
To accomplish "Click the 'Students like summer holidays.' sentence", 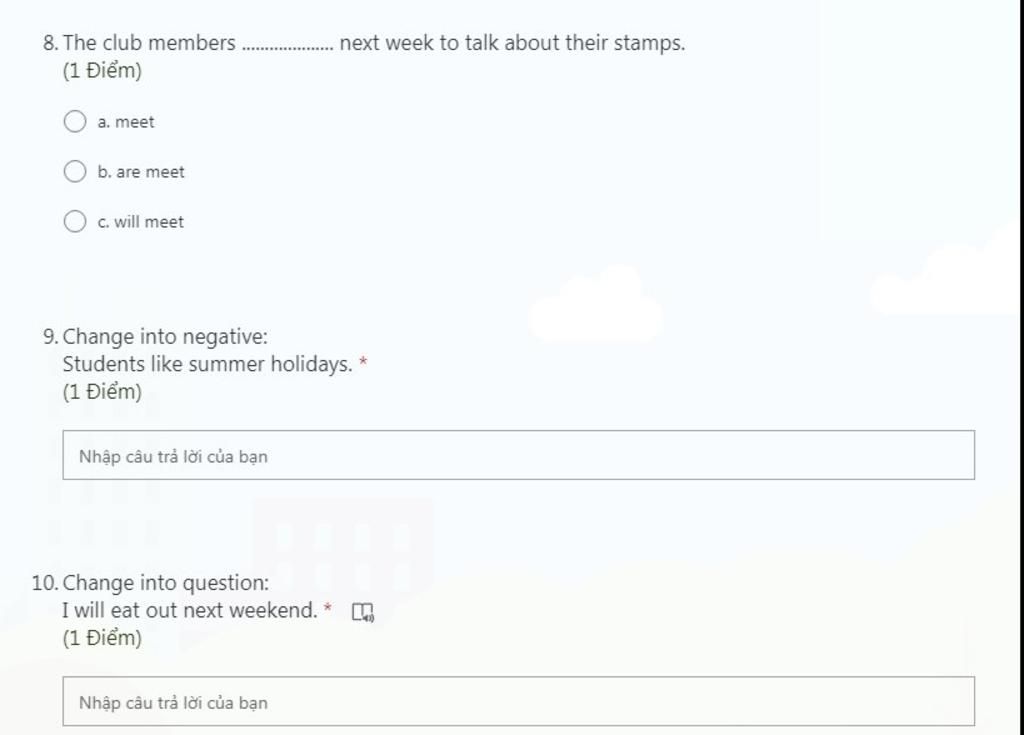I will coord(208,364).
